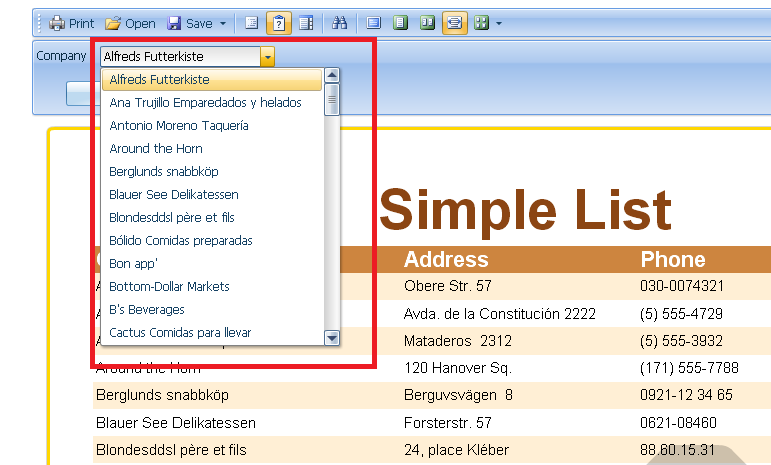Screen dimensions: 771x465
Task: Click the address Mataderos 2312
Action: point(458,341)
